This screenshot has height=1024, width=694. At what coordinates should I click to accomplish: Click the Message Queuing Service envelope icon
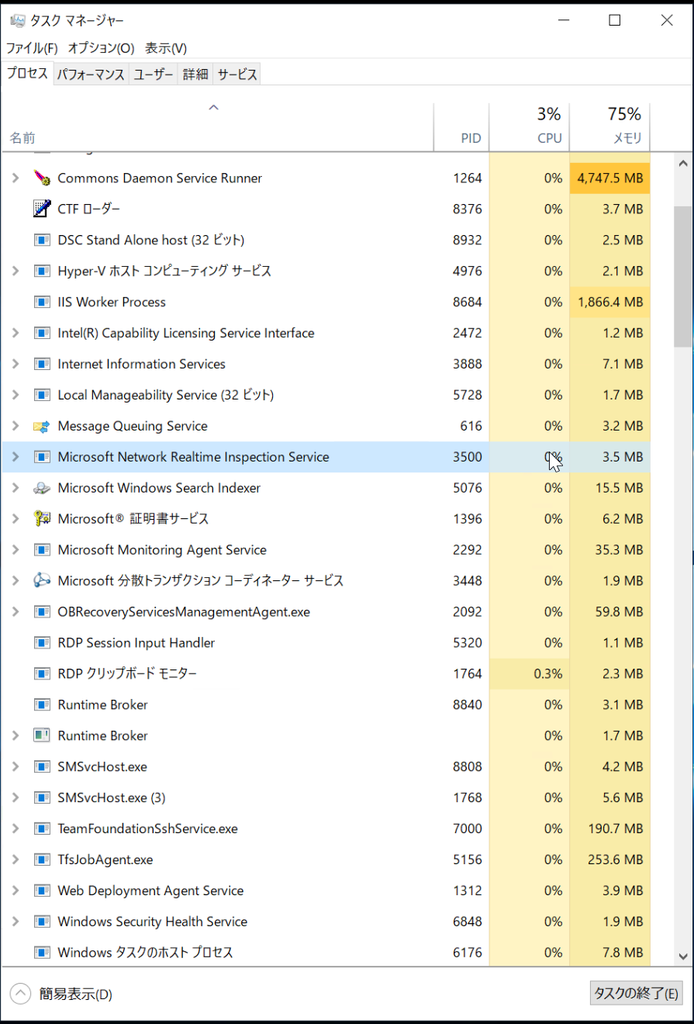[42, 426]
